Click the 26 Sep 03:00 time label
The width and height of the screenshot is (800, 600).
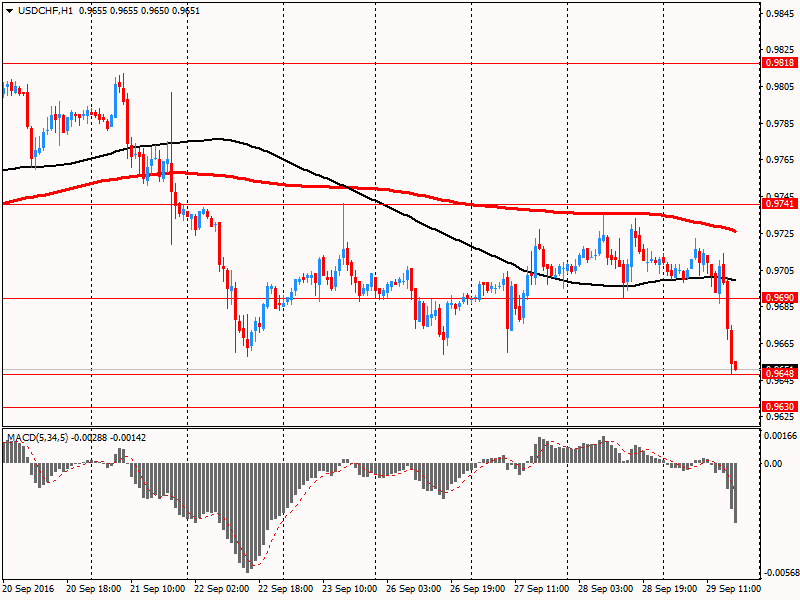413,591
